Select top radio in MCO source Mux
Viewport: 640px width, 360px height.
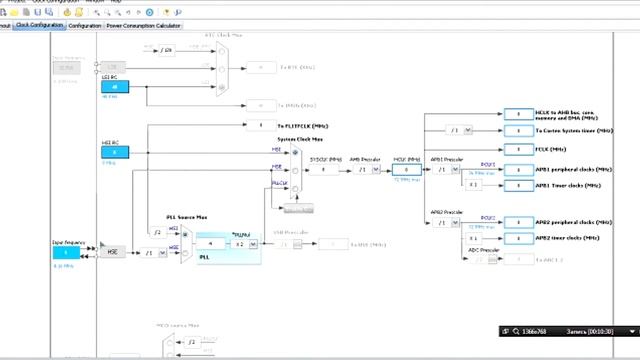pos(170,342)
